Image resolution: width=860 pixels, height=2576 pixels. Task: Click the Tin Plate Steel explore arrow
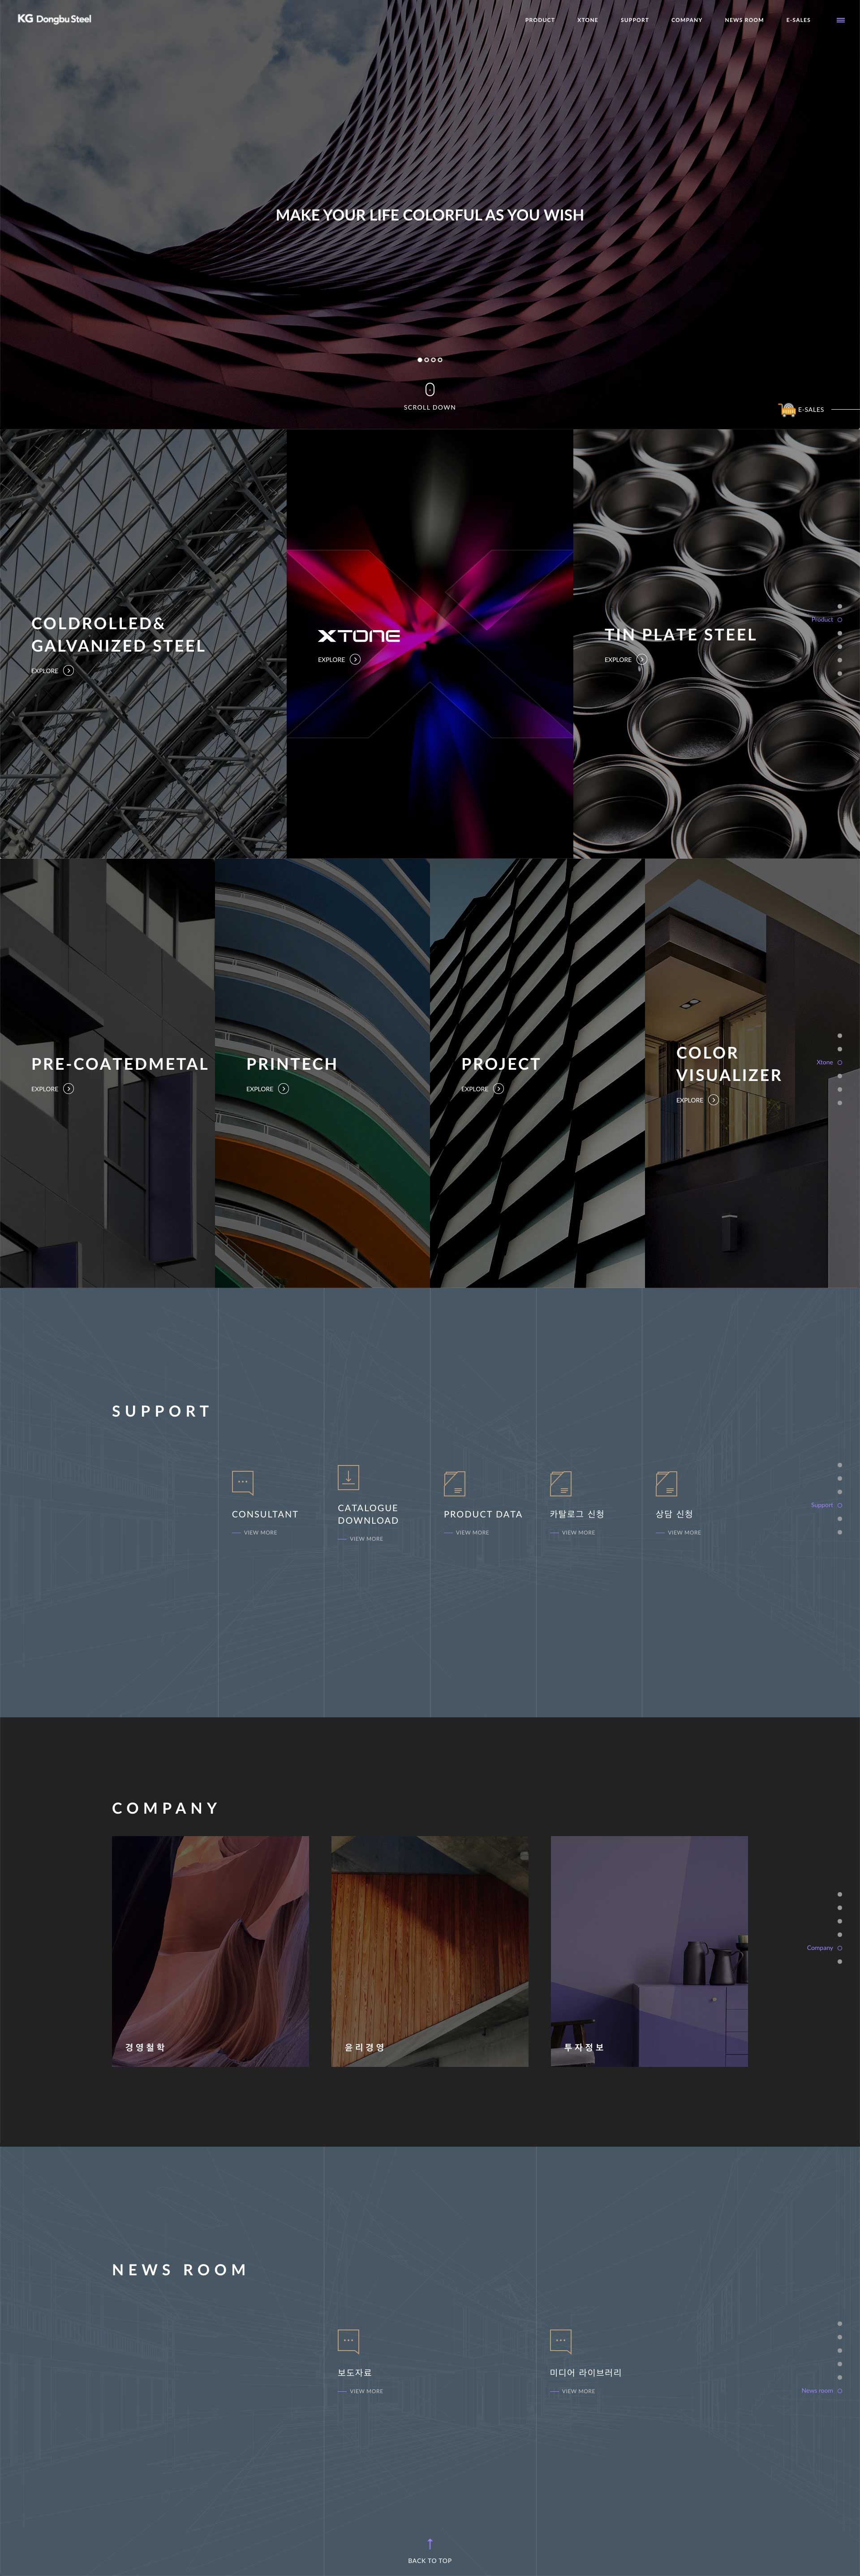(x=641, y=659)
